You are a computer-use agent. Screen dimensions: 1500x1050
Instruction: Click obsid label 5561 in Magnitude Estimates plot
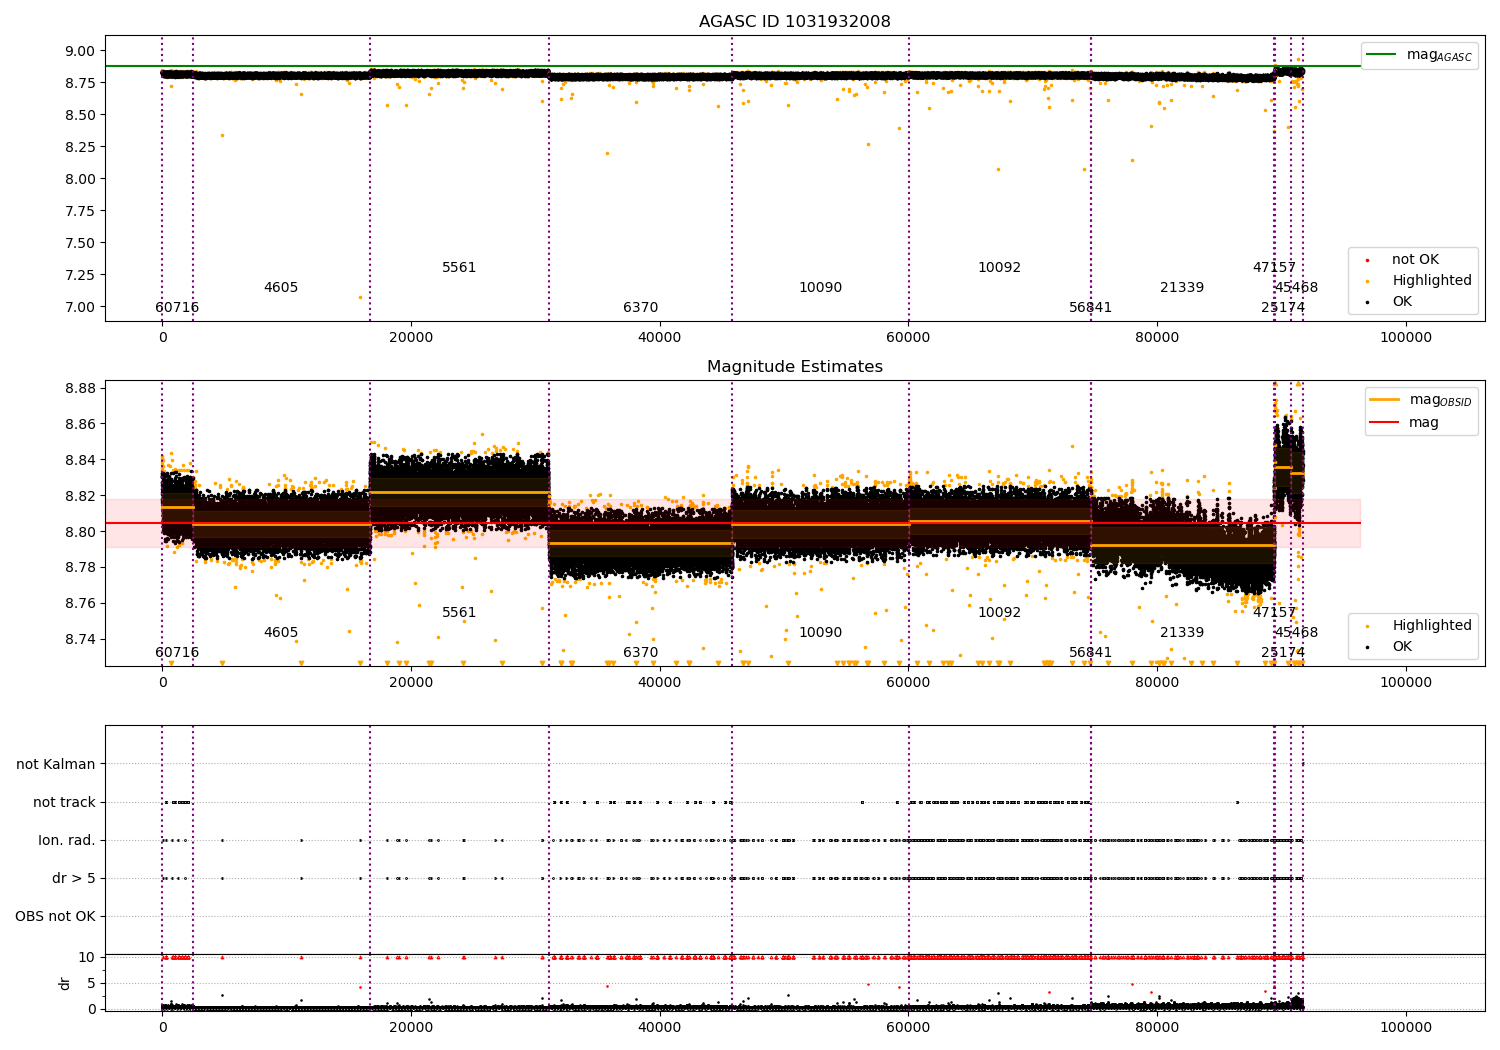click(x=459, y=613)
